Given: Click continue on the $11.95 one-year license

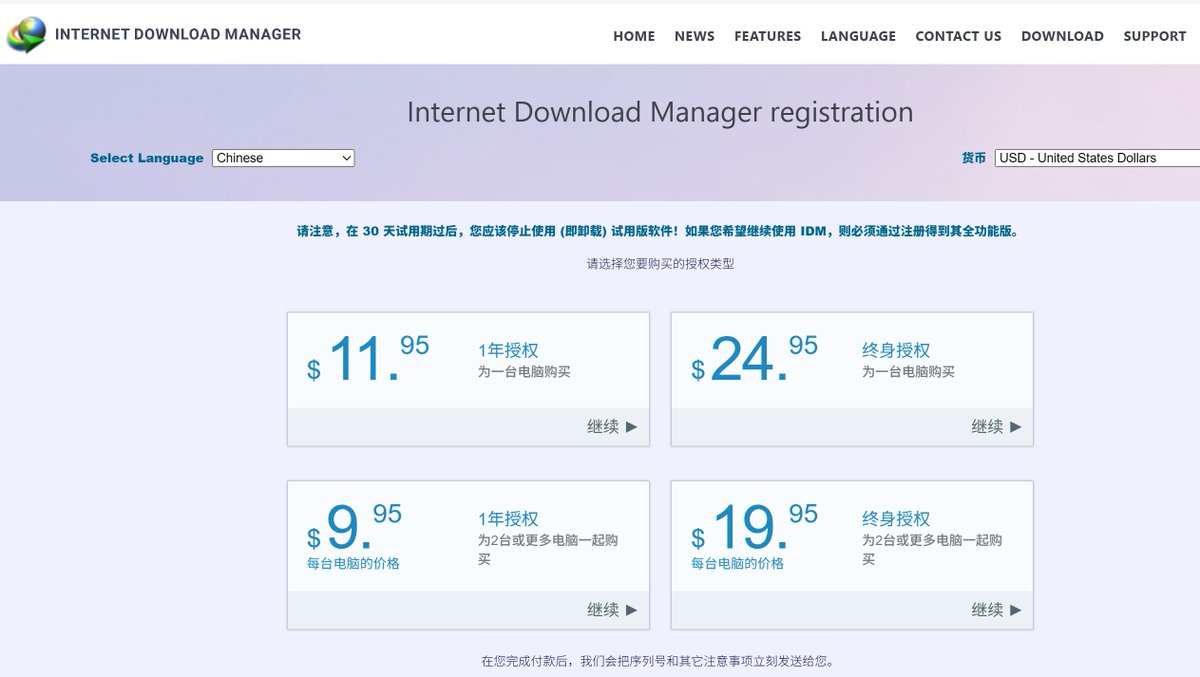Looking at the screenshot, I should [x=611, y=427].
